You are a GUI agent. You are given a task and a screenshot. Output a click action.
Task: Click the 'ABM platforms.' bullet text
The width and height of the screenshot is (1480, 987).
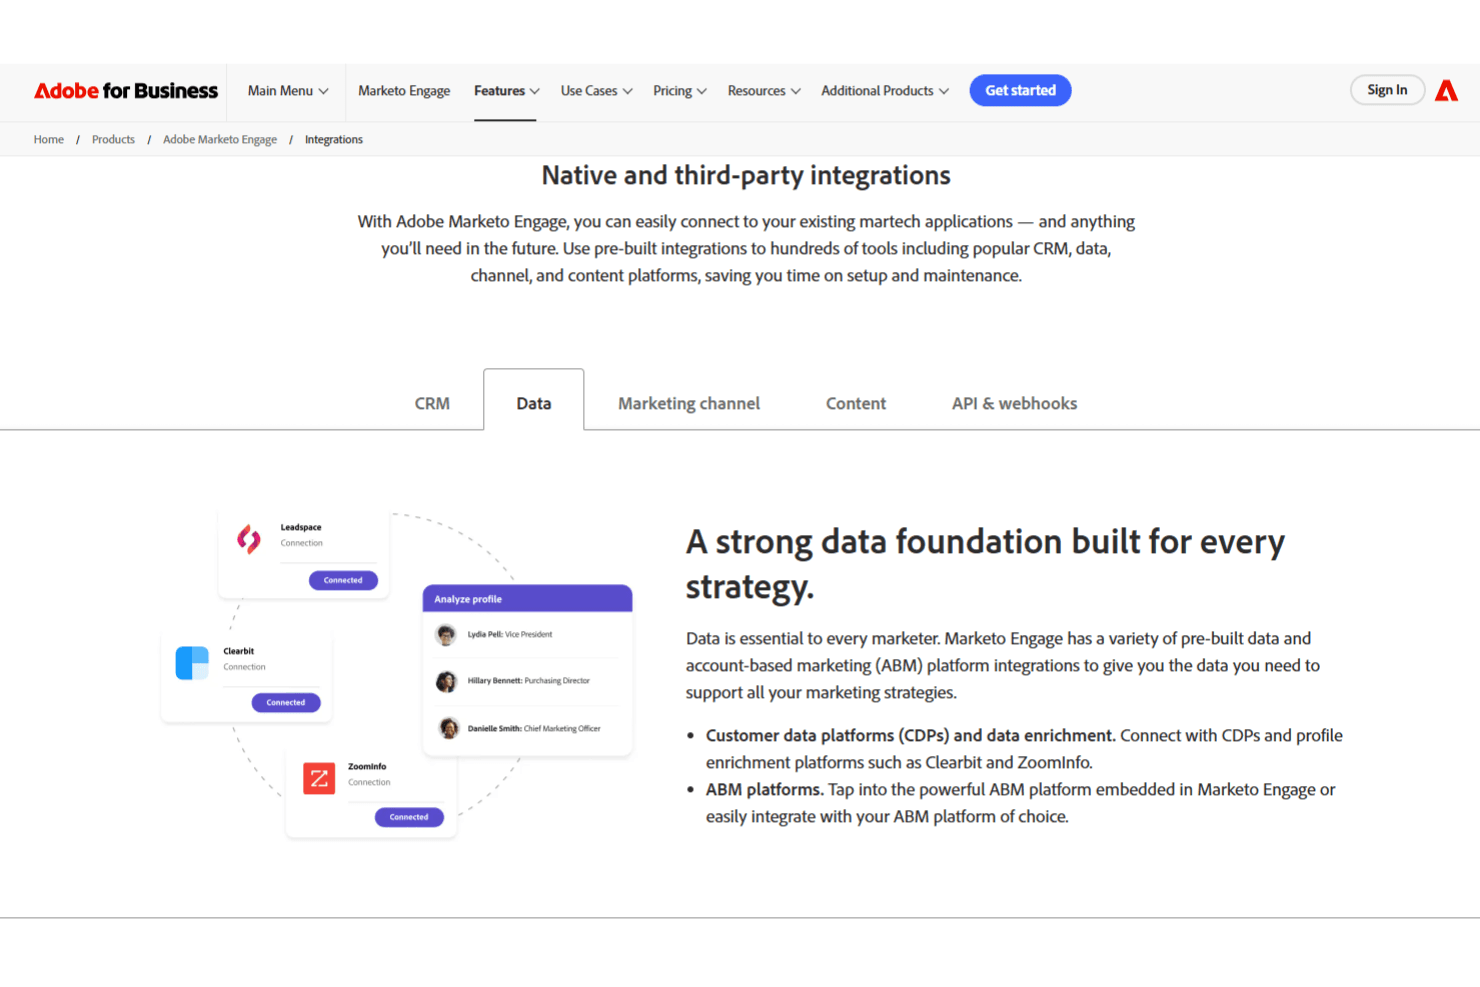click(x=765, y=790)
